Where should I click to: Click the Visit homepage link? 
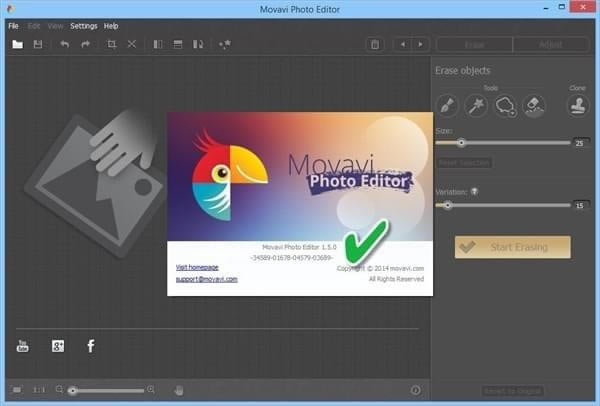[x=197, y=267]
